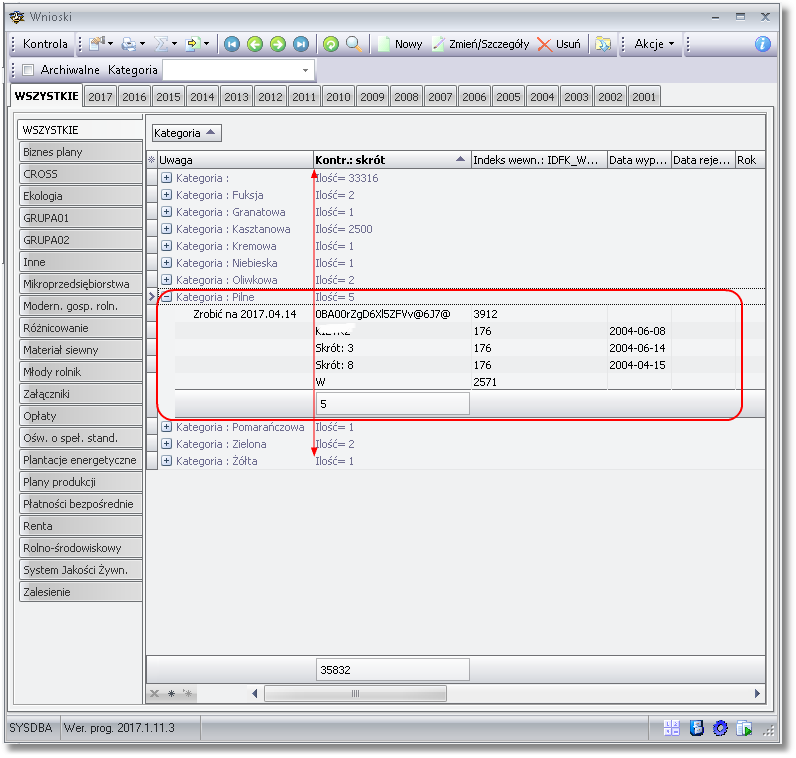Screen dimensions: 796x758
Task: Go to previous record with green left arrow
Action: click(x=255, y=45)
